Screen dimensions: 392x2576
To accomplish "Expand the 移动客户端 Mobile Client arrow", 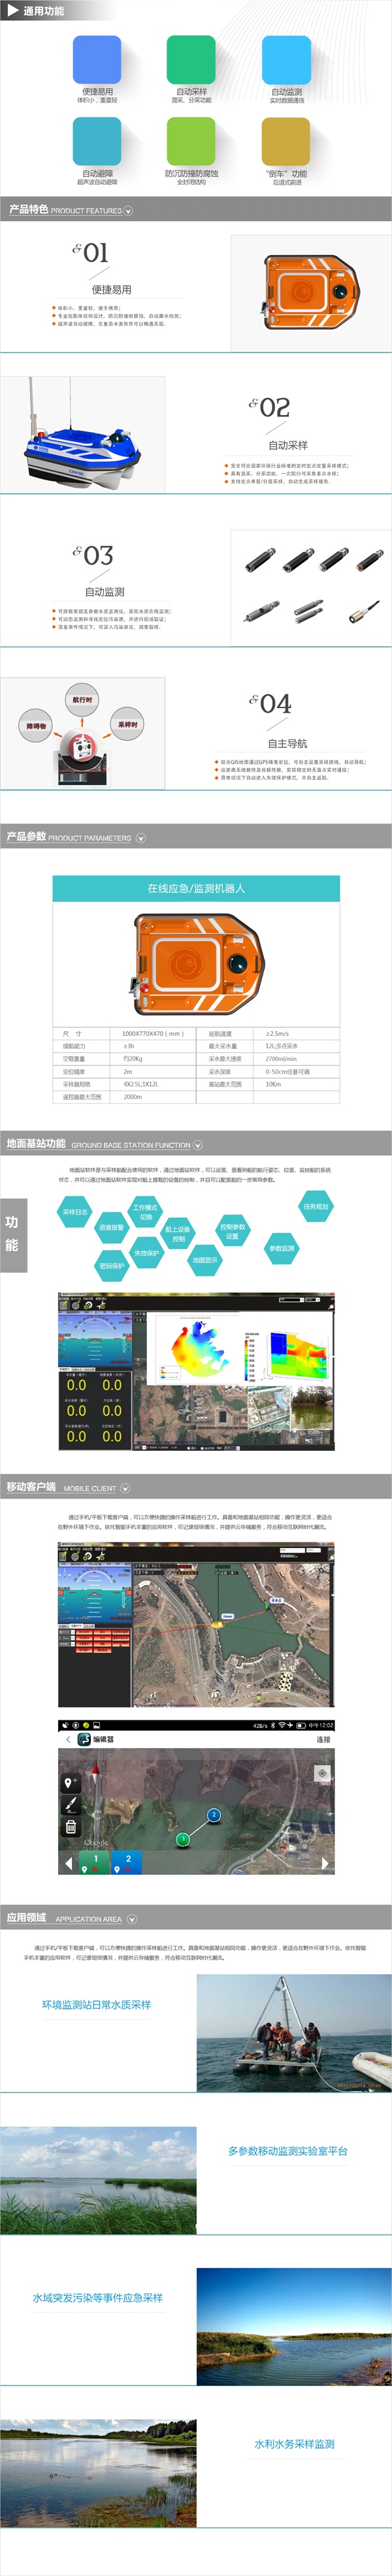I will [124, 1488].
